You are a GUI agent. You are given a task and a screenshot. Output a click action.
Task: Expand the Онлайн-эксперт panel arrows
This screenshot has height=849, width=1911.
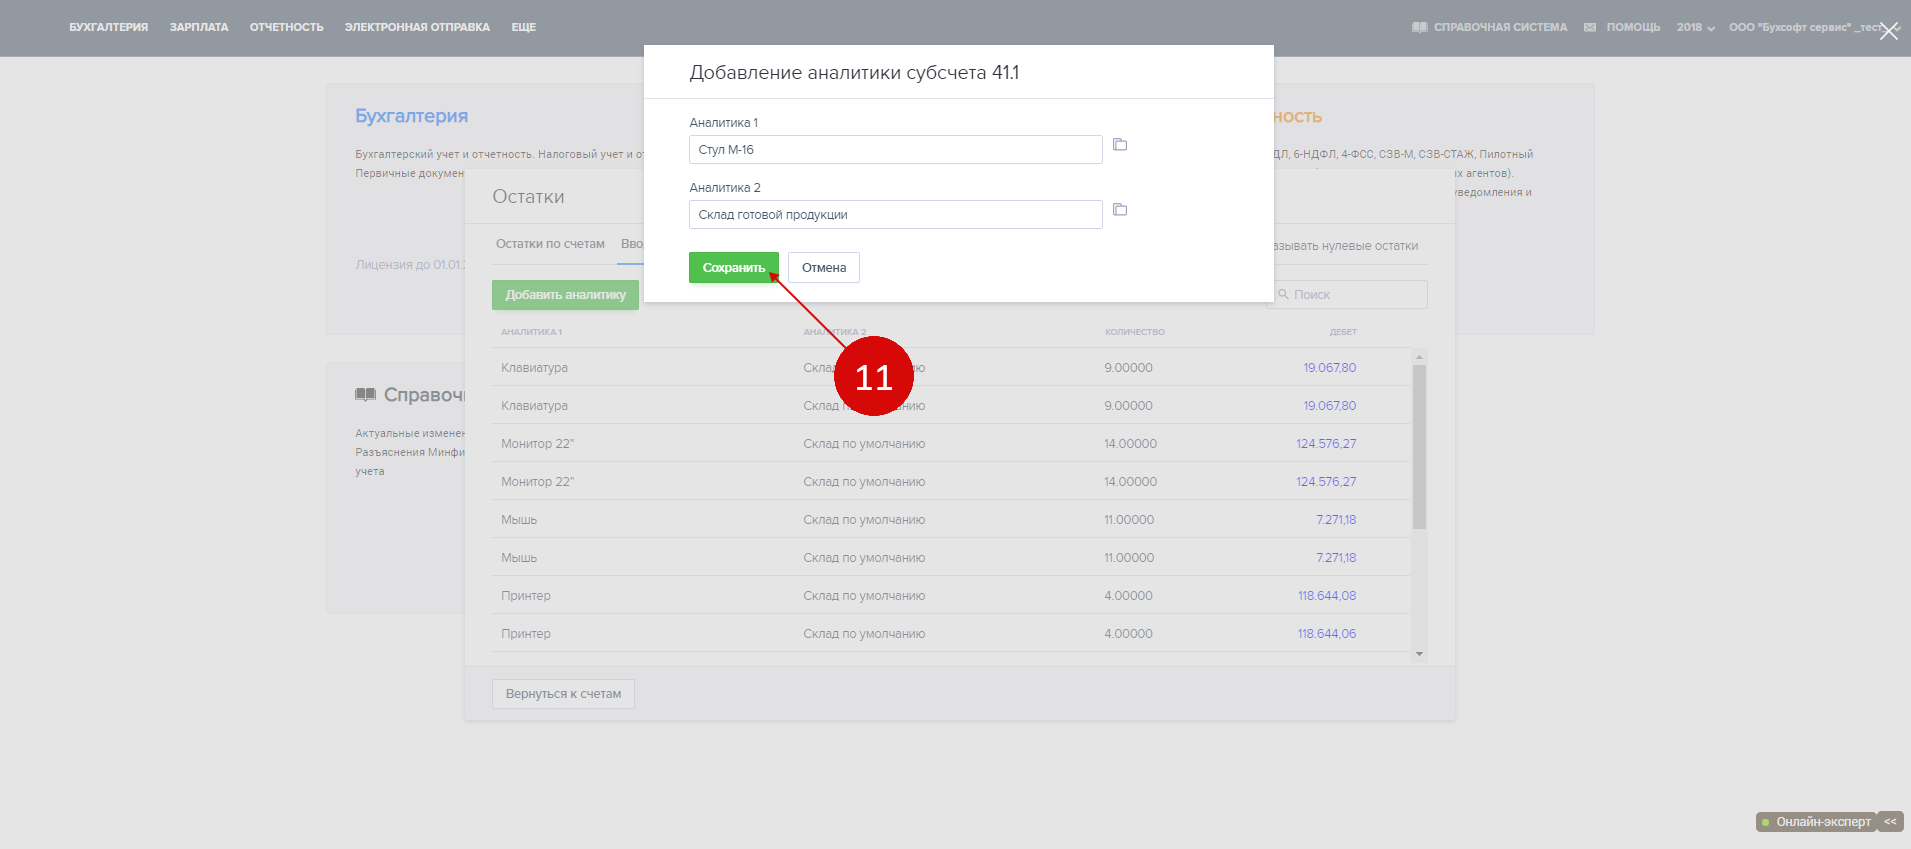pos(1890,821)
